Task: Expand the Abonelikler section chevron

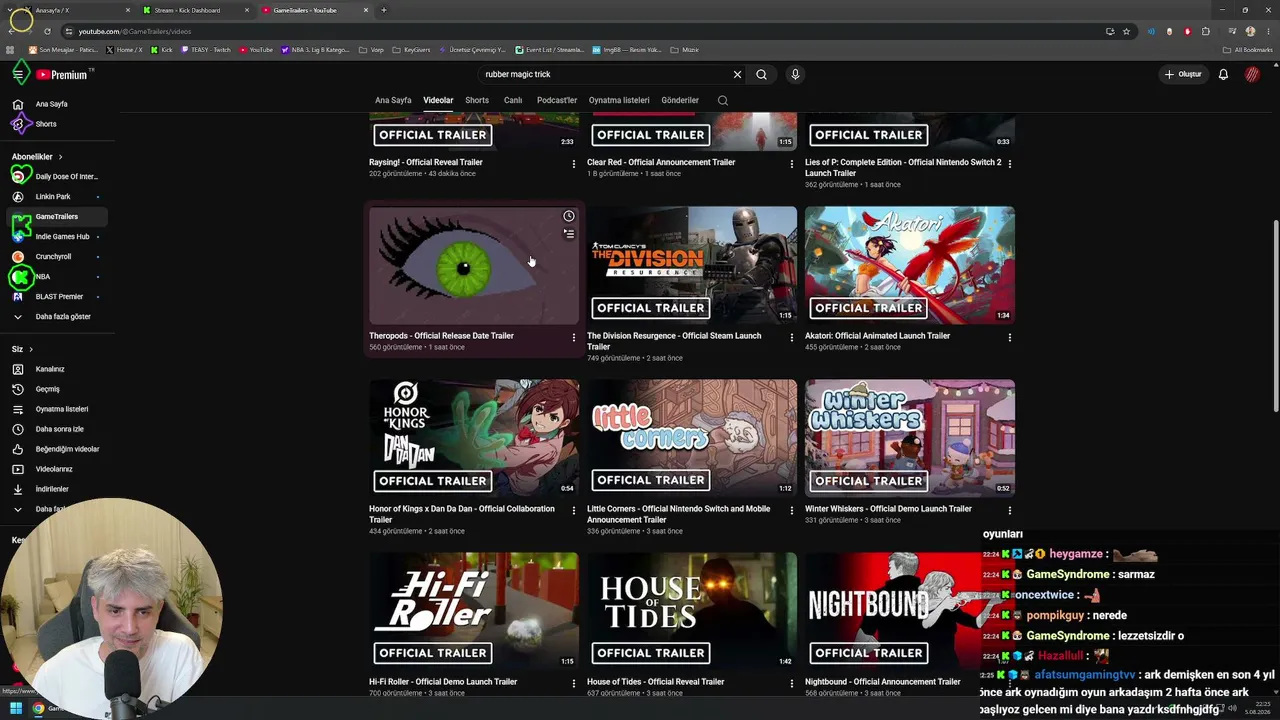Action: [x=60, y=157]
